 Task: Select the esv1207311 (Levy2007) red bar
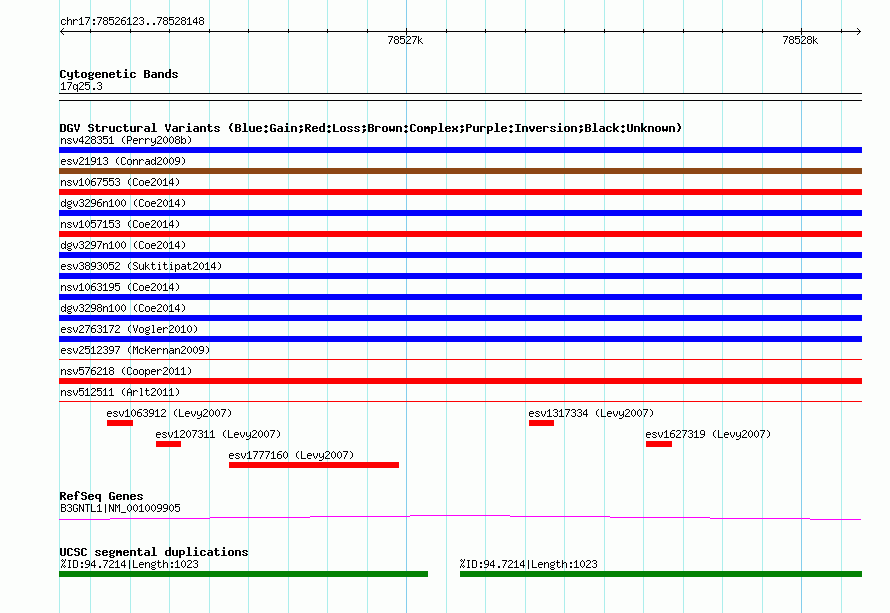tap(169, 444)
